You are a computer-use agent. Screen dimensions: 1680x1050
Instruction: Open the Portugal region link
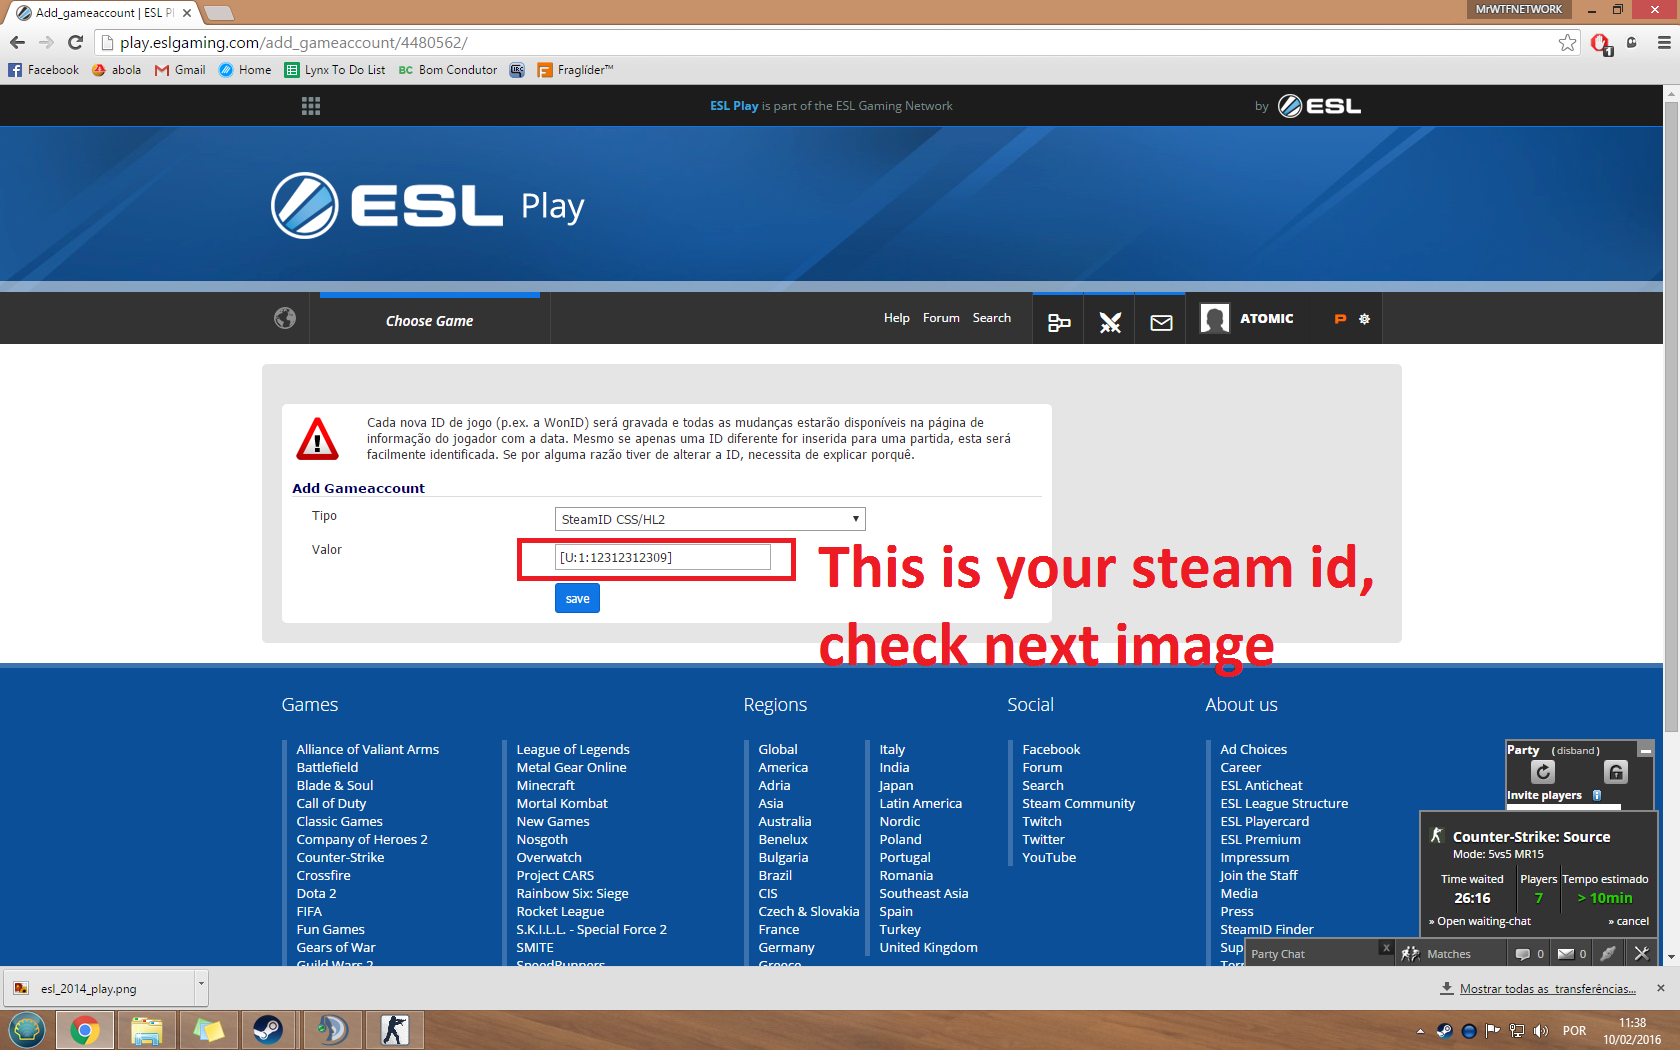pyautogui.click(x=905, y=857)
